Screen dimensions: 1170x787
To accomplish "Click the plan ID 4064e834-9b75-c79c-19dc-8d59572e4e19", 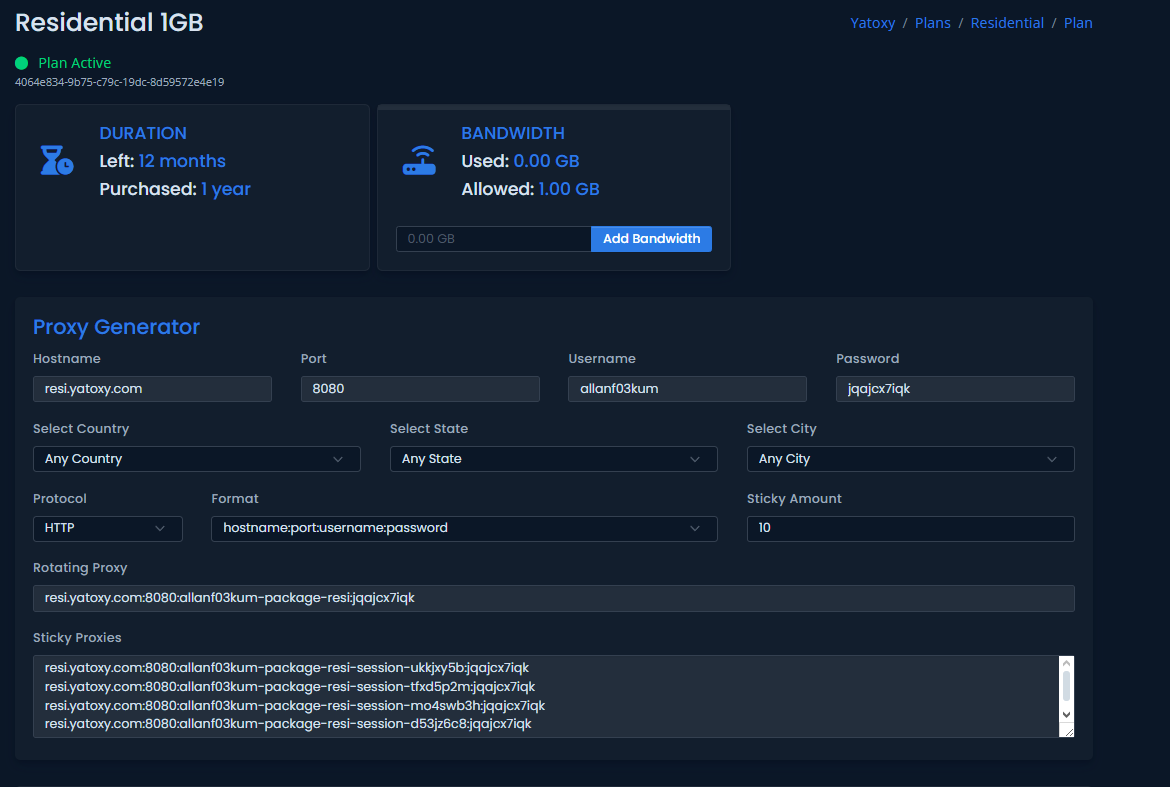I will (x=119, y=82).
